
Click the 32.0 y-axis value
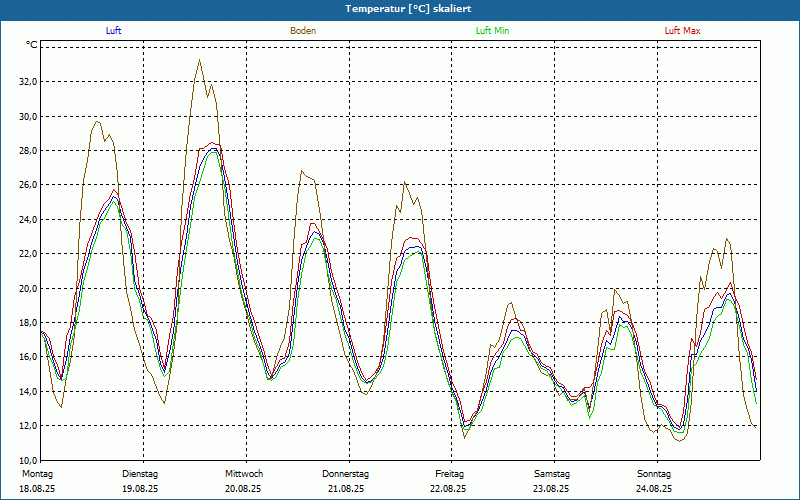[28, 82]
